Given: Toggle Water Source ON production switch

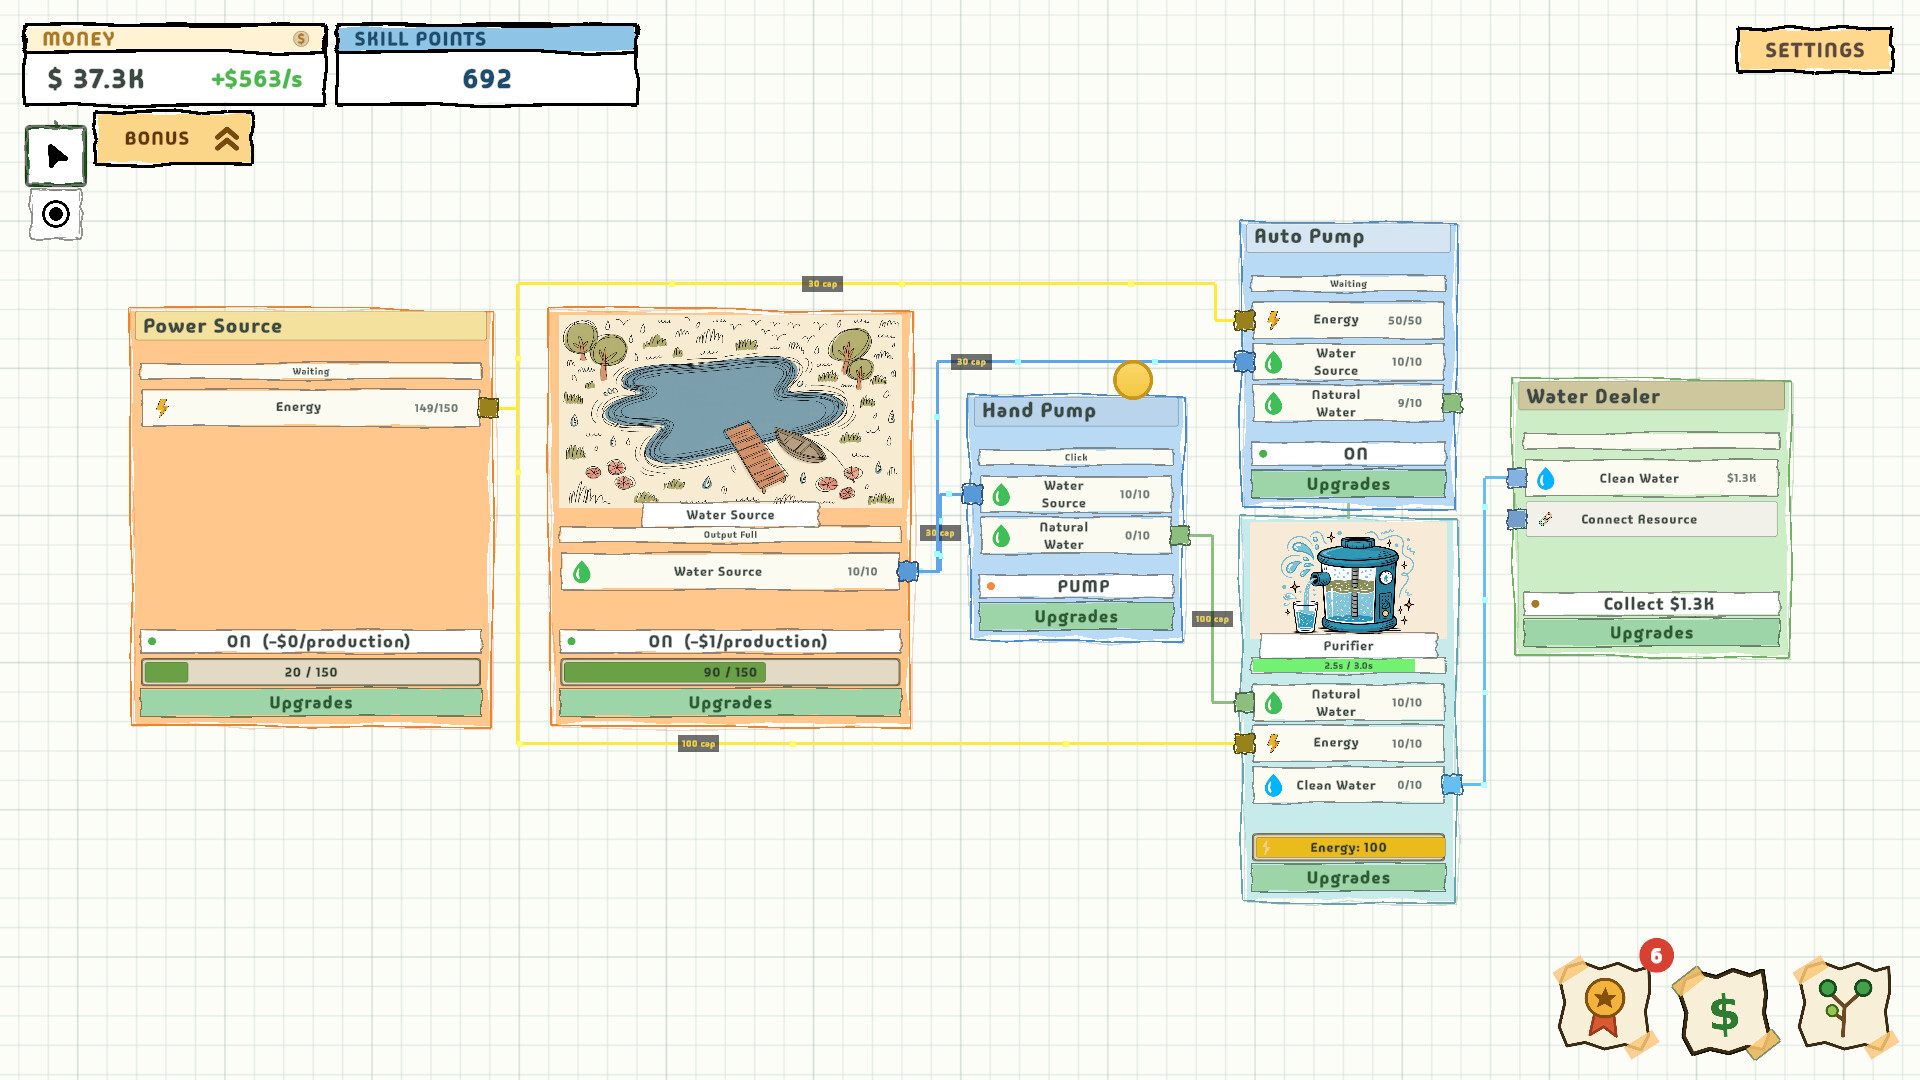Looking at the screenshot, I should [x=730, y=641].
